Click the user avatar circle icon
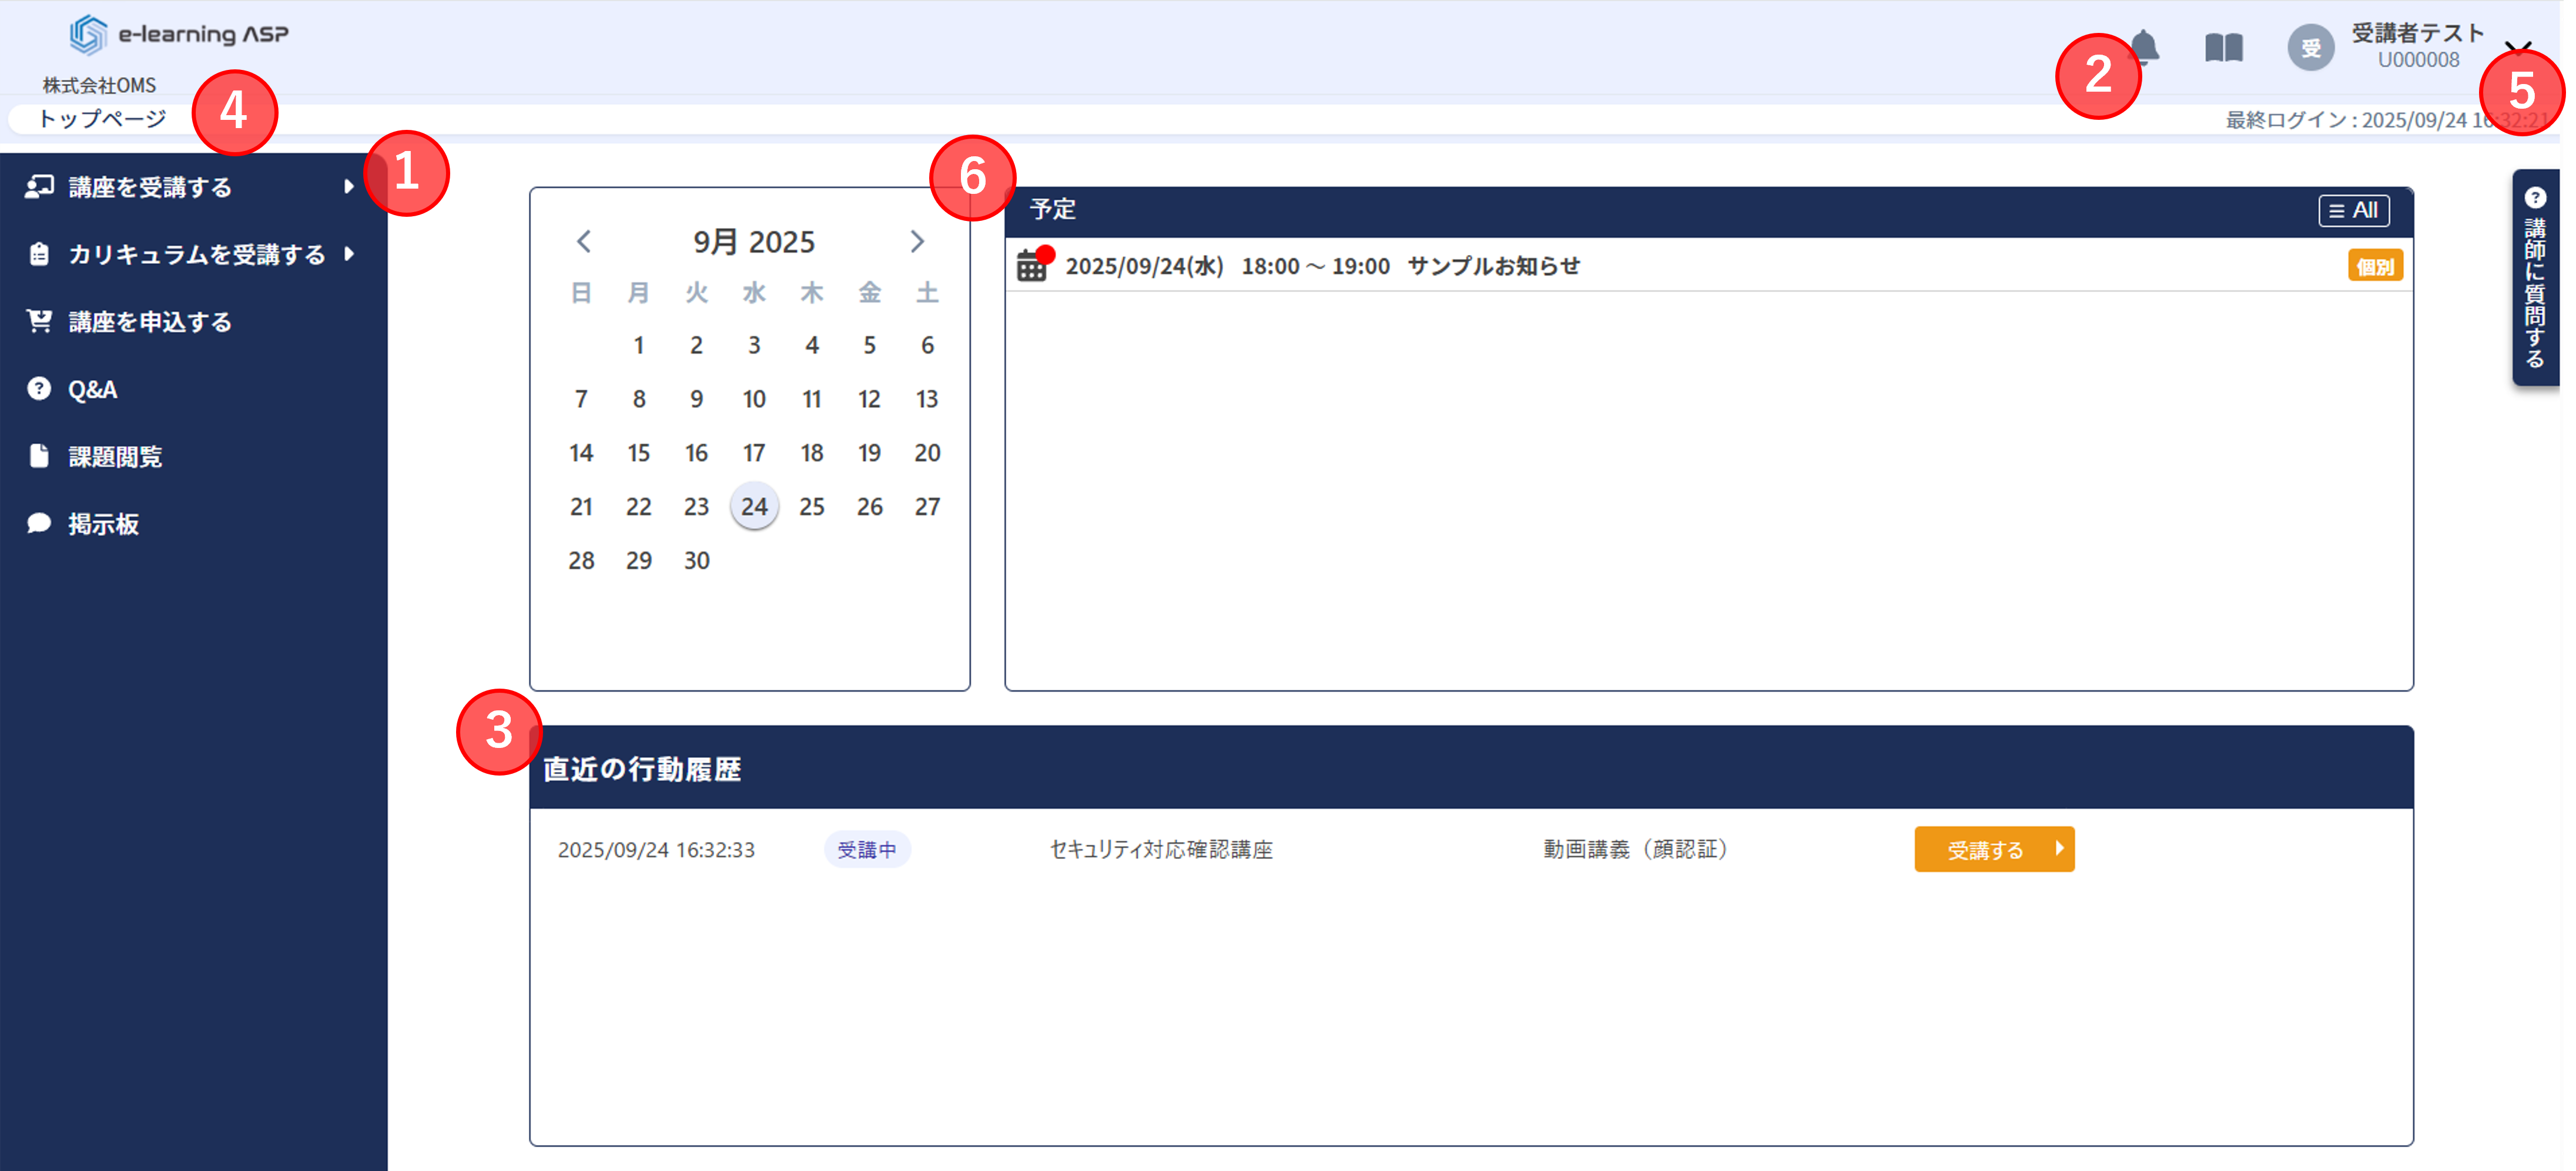Screen dimensions: 2576x1171 coord(2310,47)
